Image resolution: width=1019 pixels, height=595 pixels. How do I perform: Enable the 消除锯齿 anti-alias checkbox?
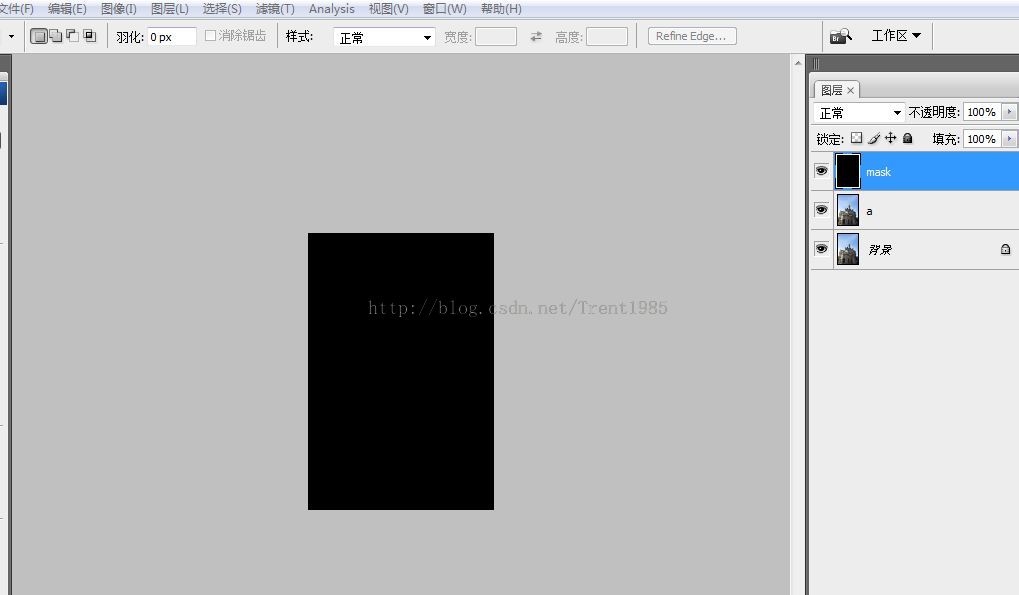pyautogui.click(x=210, y=36)
